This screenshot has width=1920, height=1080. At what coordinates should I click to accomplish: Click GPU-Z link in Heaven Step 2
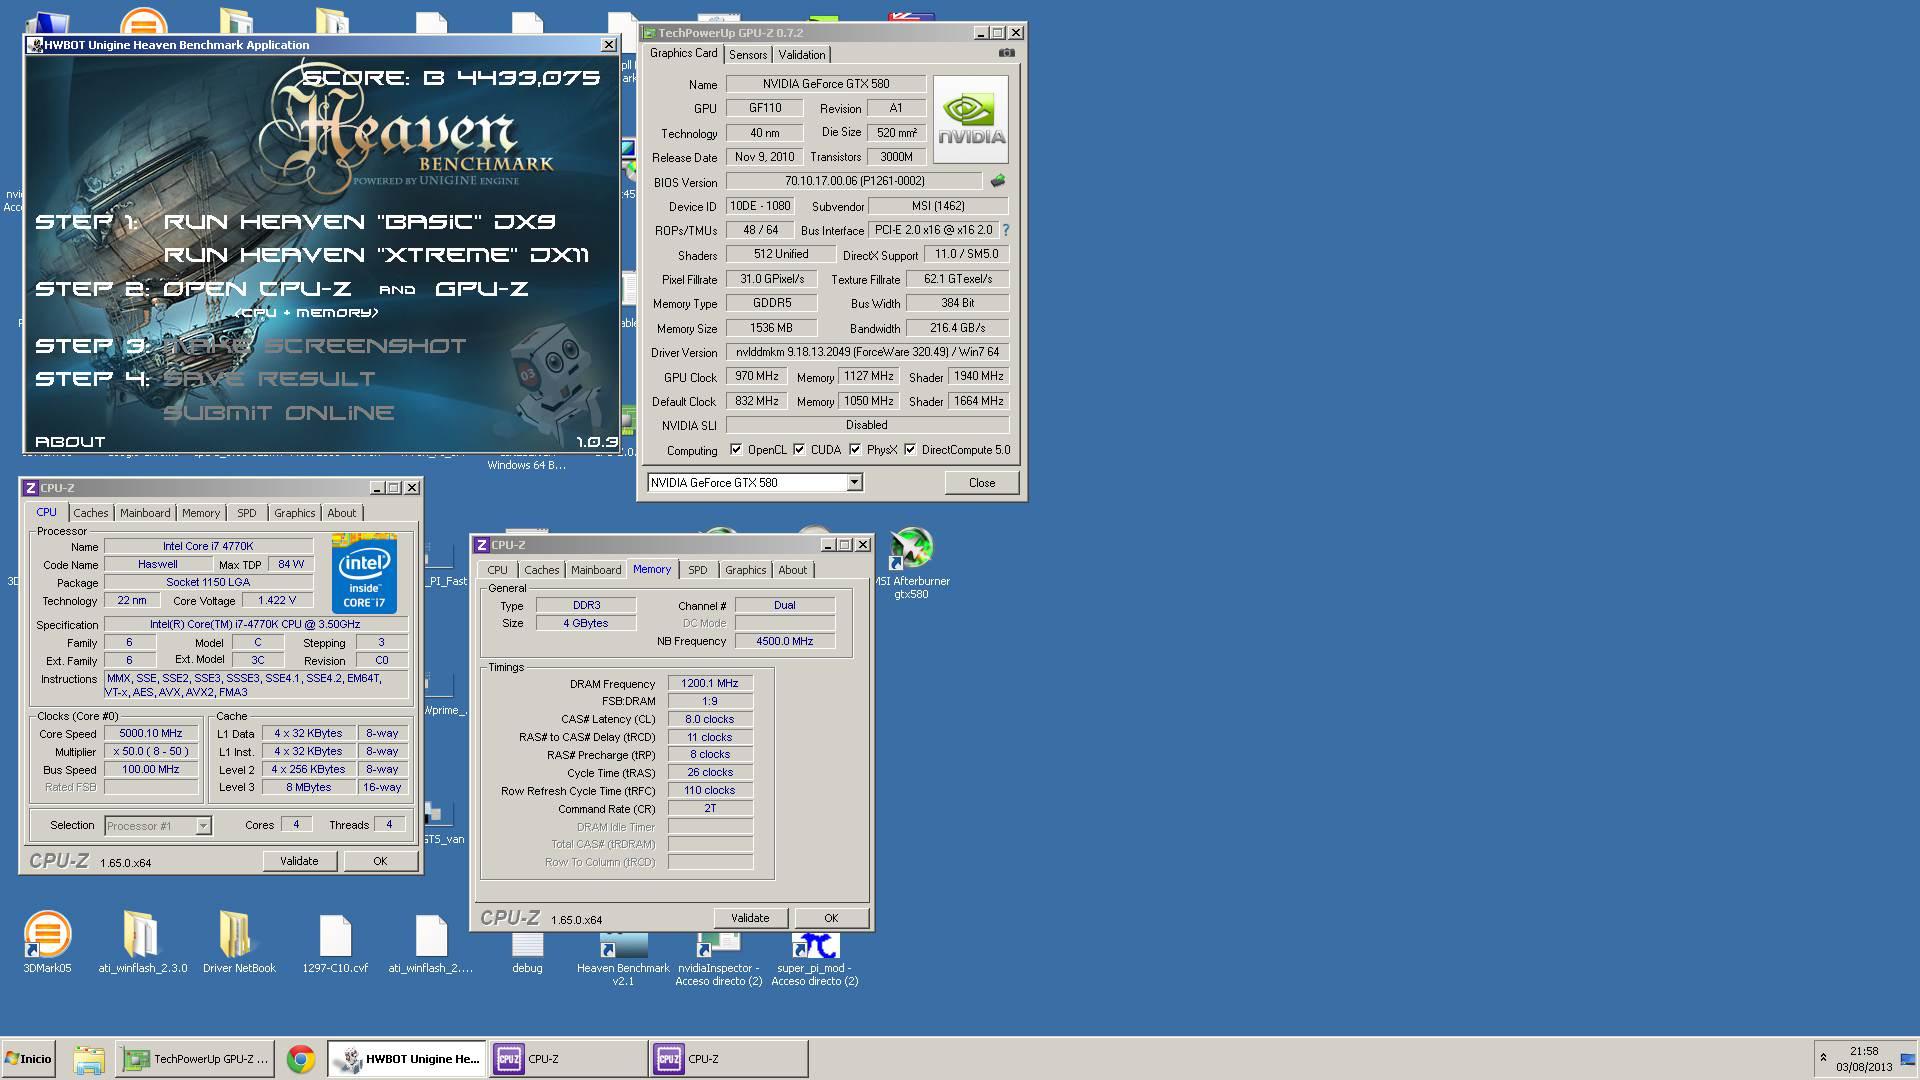[482, 289]
